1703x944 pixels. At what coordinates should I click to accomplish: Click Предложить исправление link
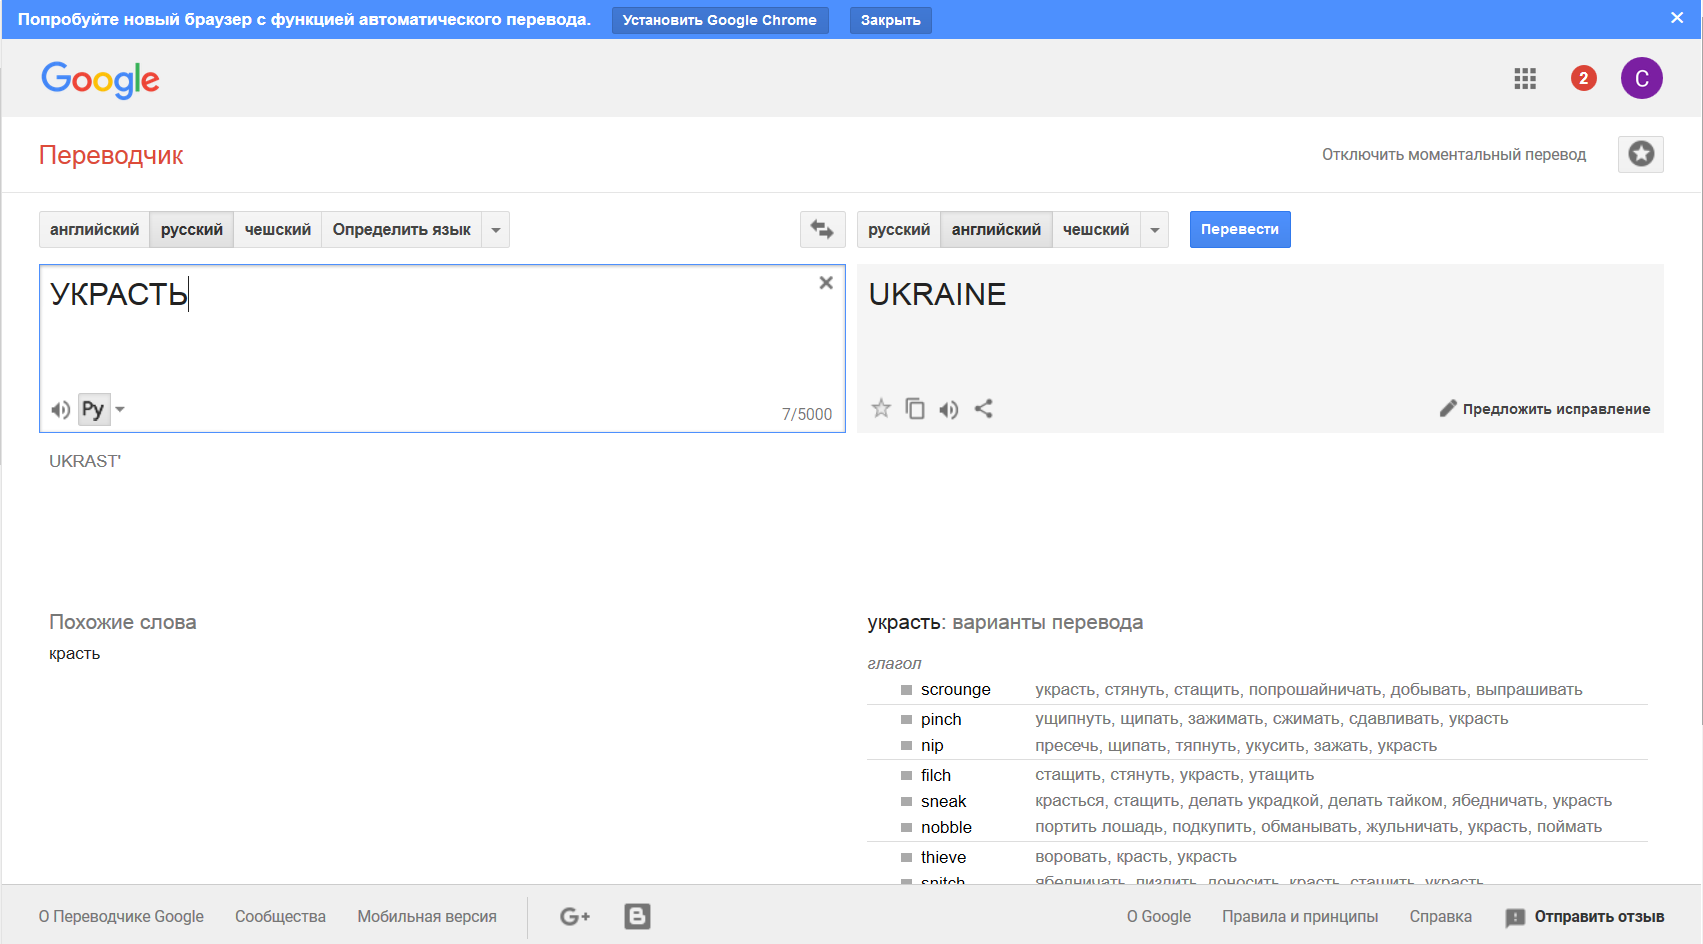pos(1556,408)
